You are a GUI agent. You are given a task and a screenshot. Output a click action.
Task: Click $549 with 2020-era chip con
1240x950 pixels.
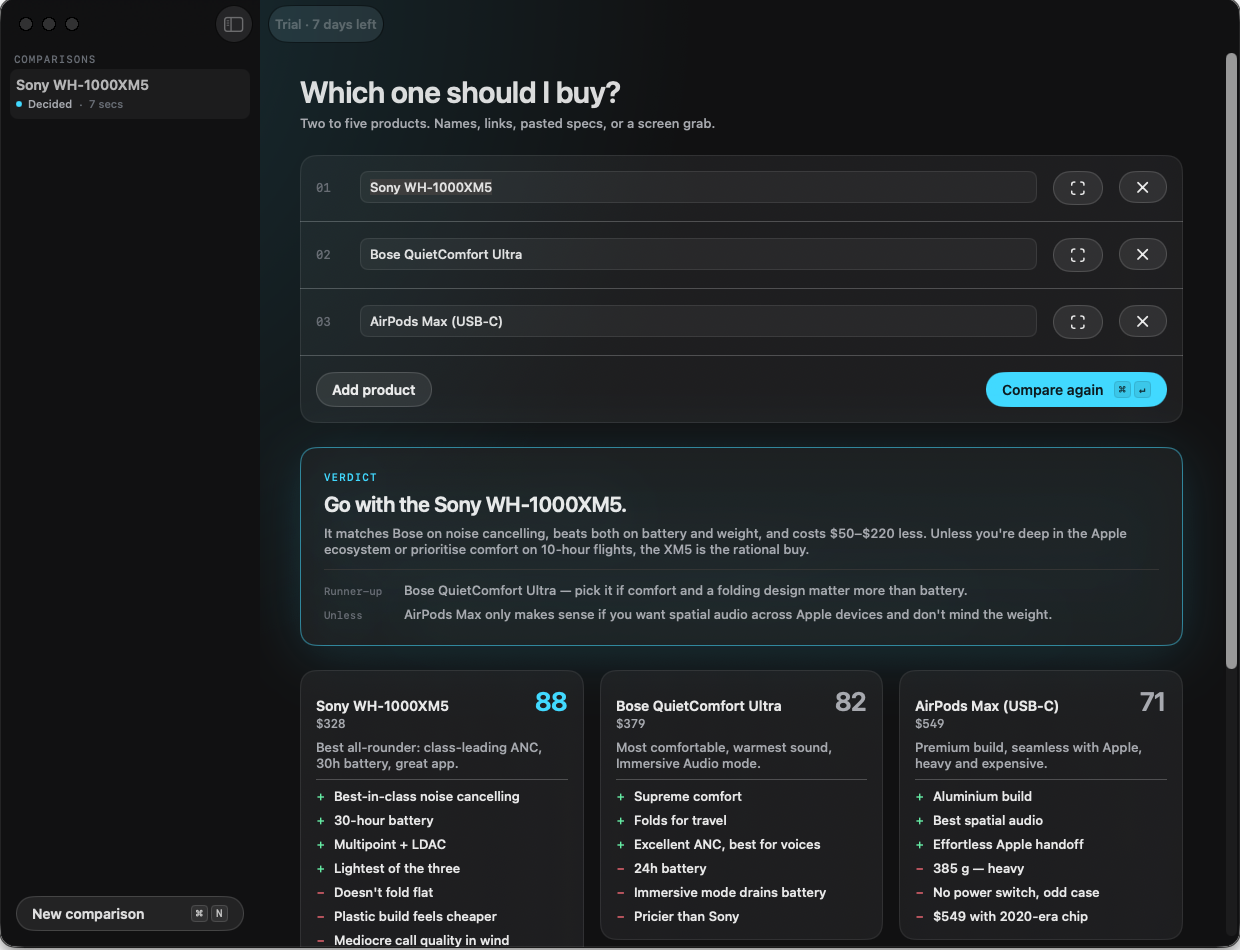[x=1010, y=917]
